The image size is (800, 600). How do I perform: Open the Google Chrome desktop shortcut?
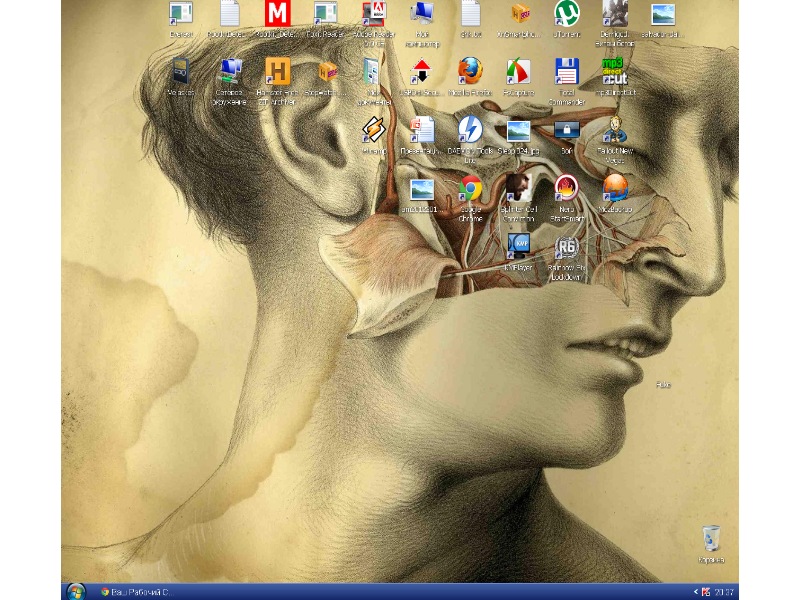click(470, 189)
